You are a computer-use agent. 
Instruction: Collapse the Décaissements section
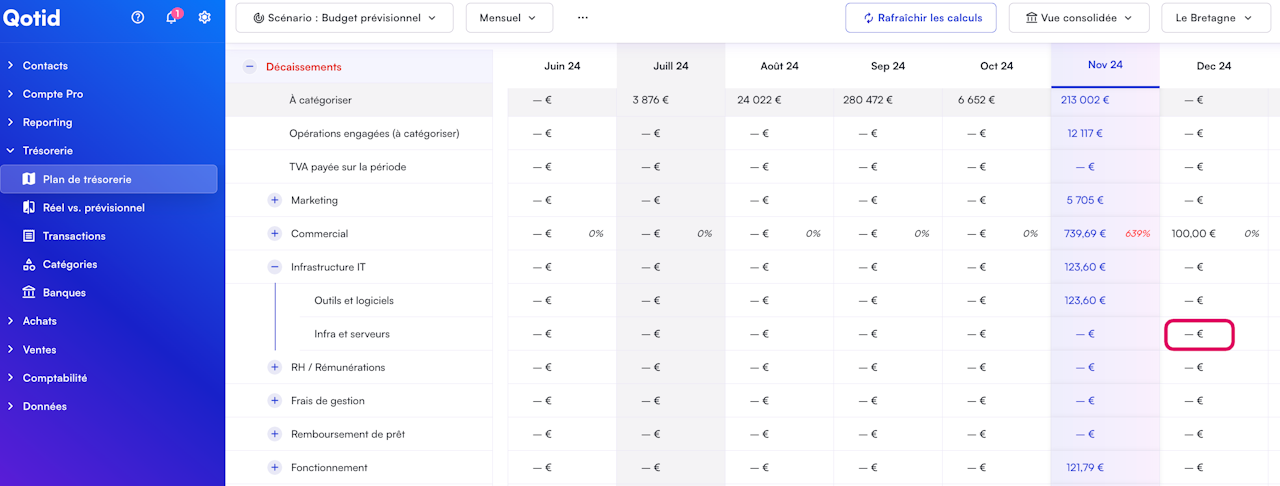tap(250, 67)
